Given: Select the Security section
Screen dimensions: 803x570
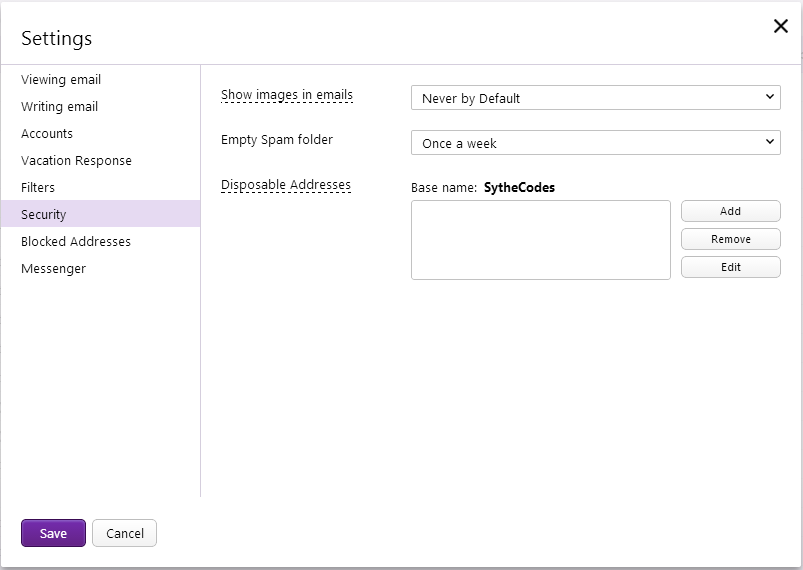Looking at the screenshot, I should pos(100,214).
